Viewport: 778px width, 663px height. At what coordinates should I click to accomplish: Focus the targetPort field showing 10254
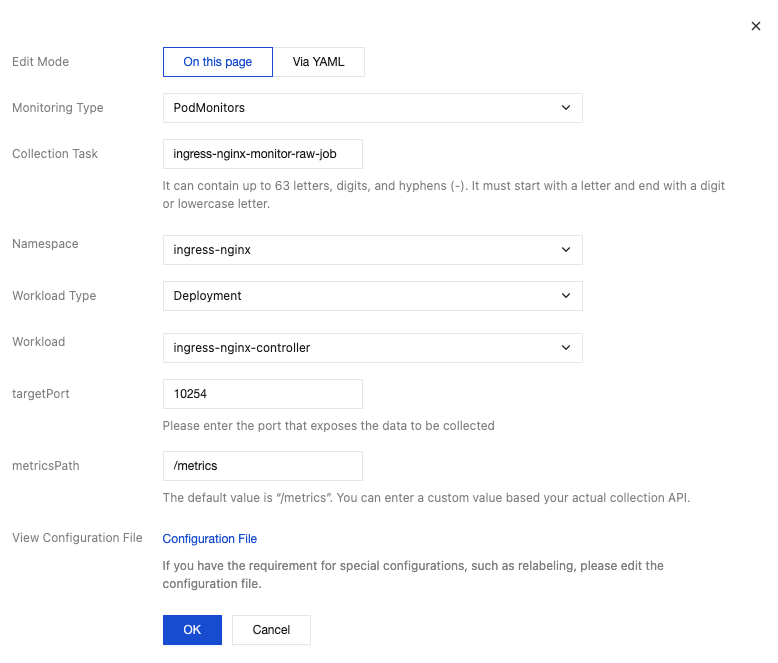click(x=262, y=394)
